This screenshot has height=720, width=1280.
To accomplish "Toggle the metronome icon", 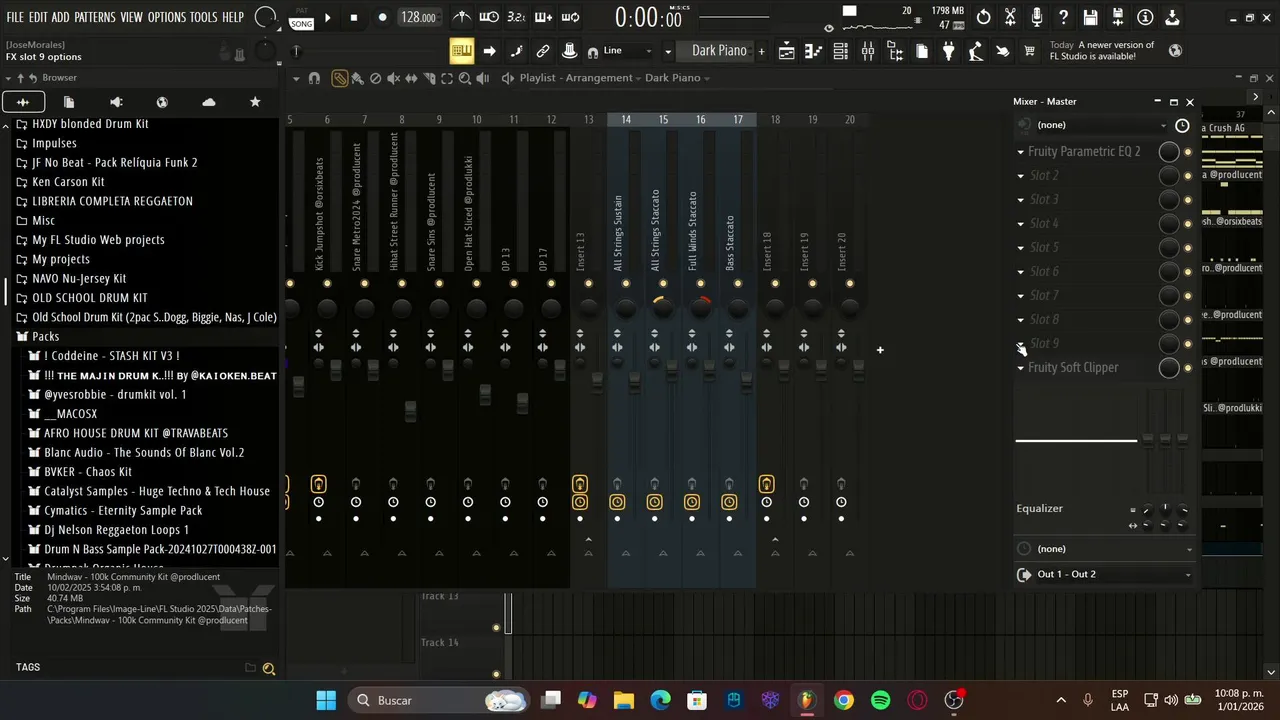I will [462, 17].
